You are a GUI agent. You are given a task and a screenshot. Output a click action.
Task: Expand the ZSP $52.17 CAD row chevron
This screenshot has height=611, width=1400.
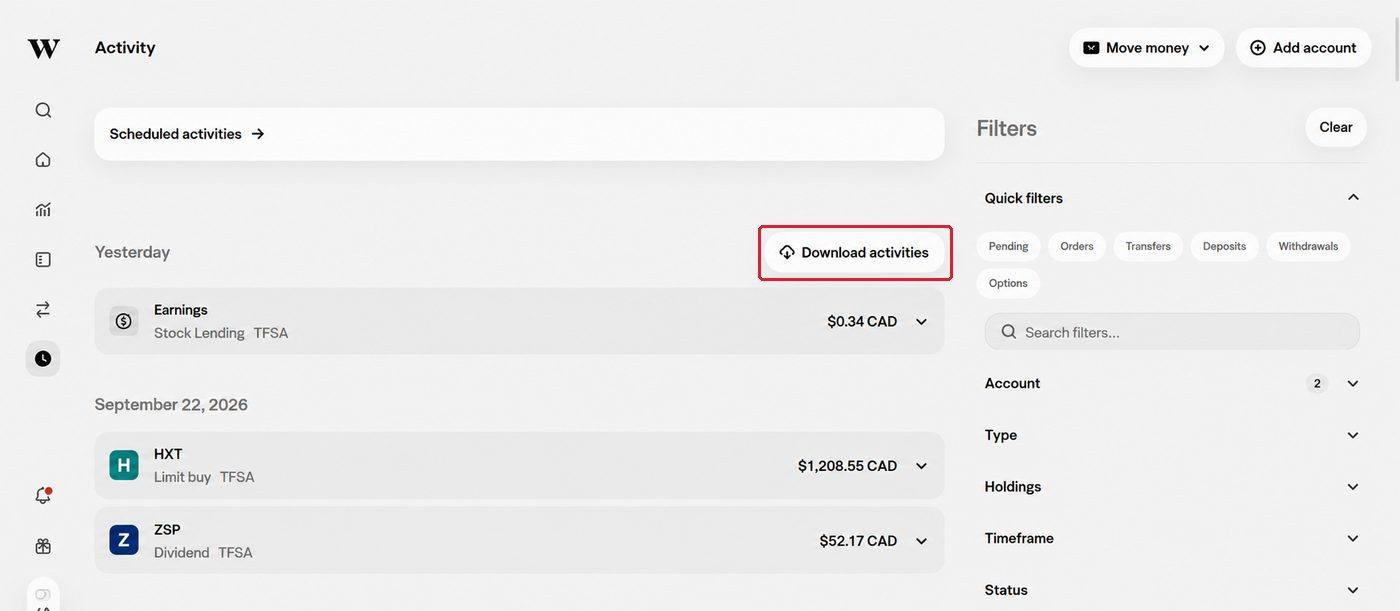point(921,541)
